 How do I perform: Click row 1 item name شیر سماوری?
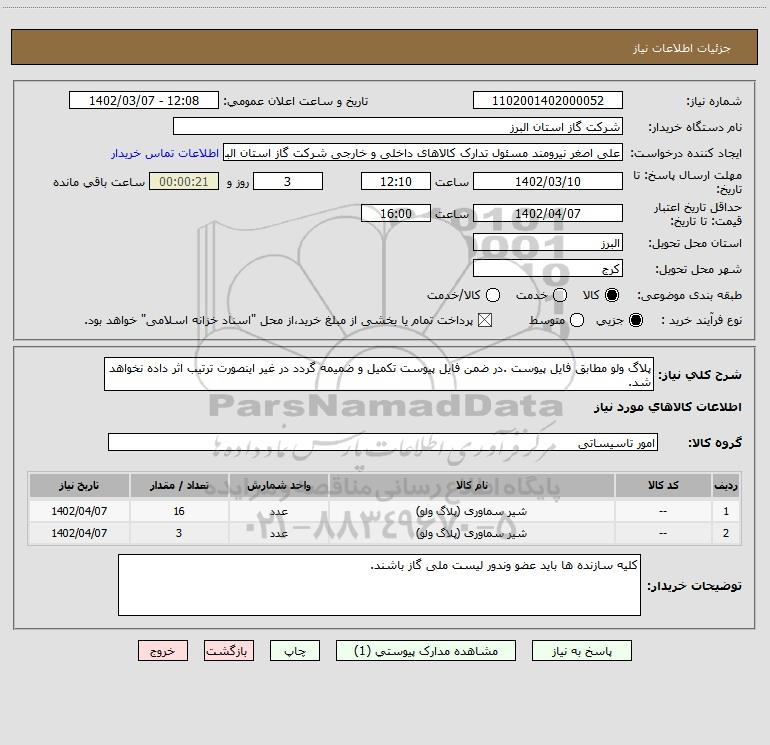tap(471, 511)
